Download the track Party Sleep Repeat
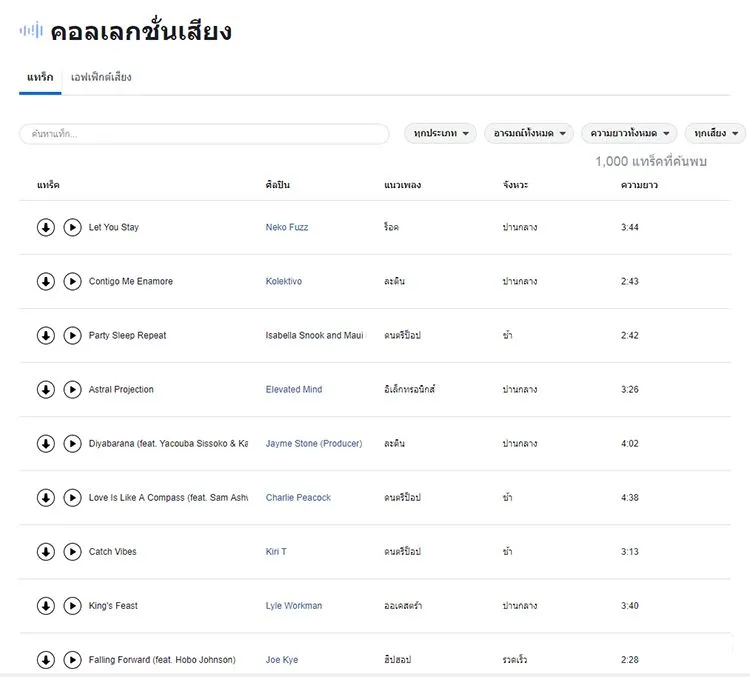The width and height of the screenshot is (750, 677). click(x=46, y=335)
